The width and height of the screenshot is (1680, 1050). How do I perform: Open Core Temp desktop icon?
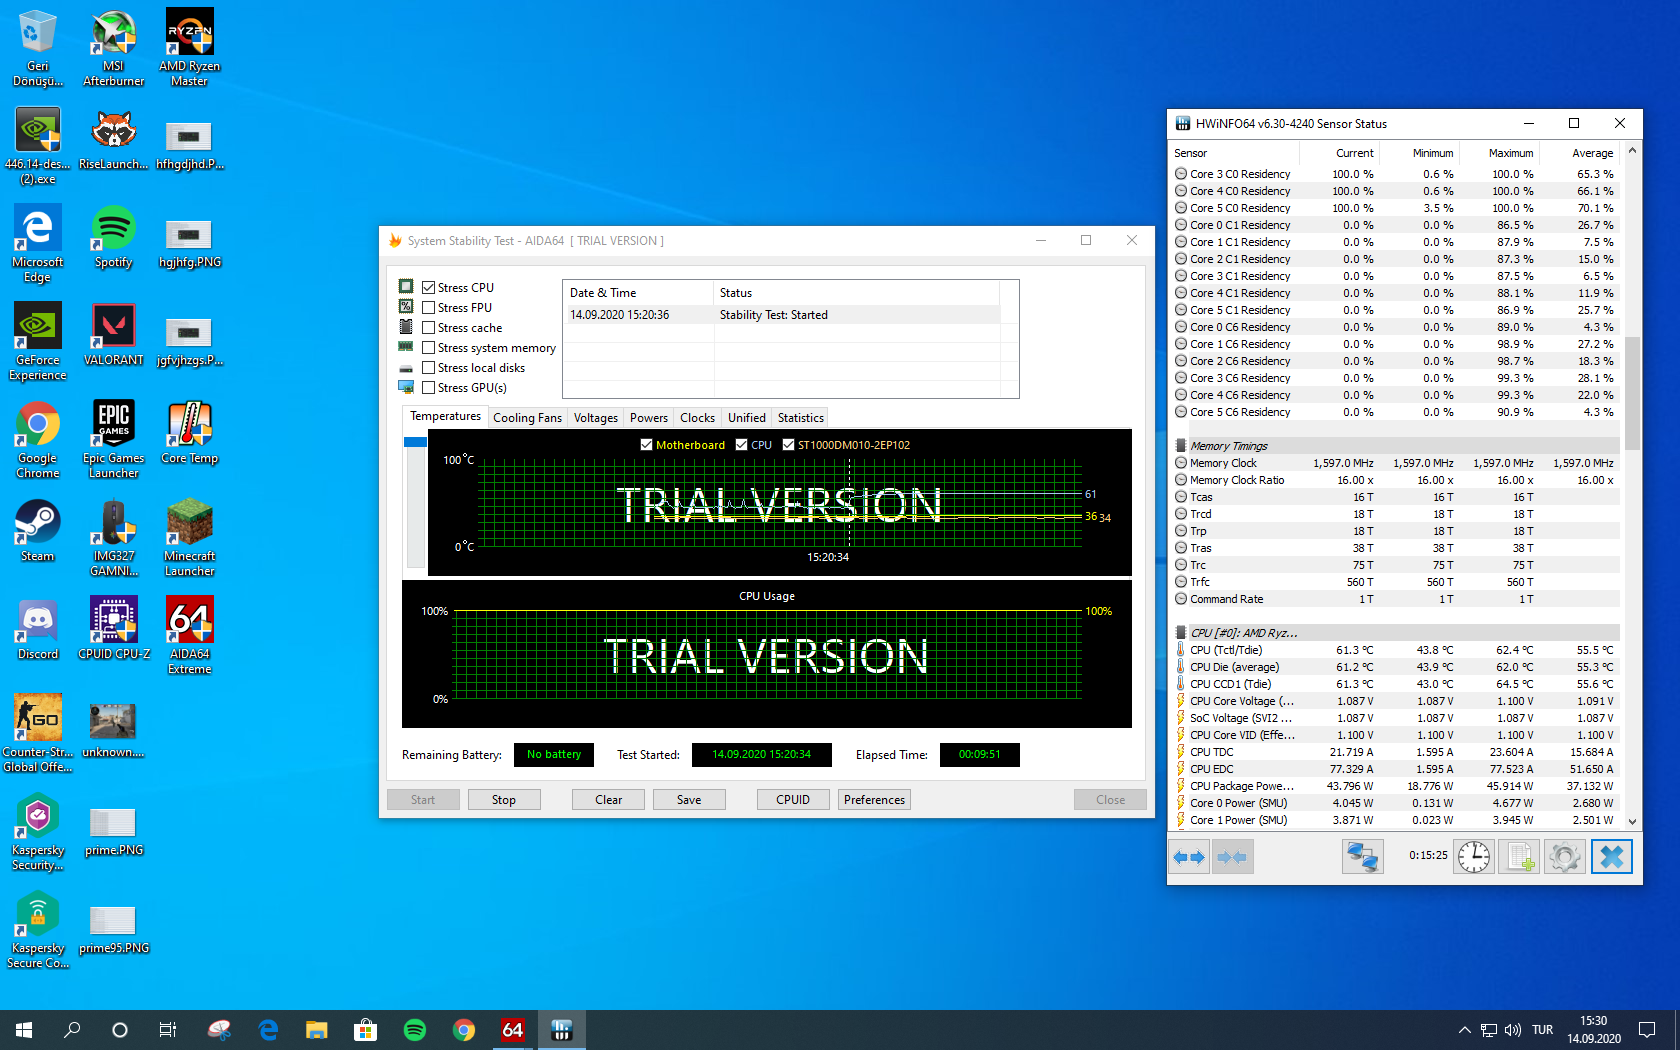coord(189,433)
